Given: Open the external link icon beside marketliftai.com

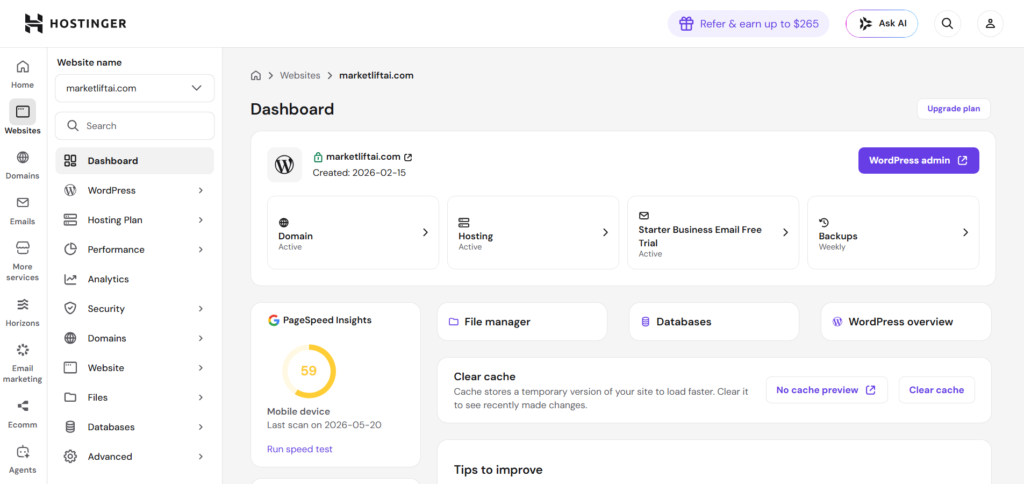Looking at the screenshot, I should (408, 157).
